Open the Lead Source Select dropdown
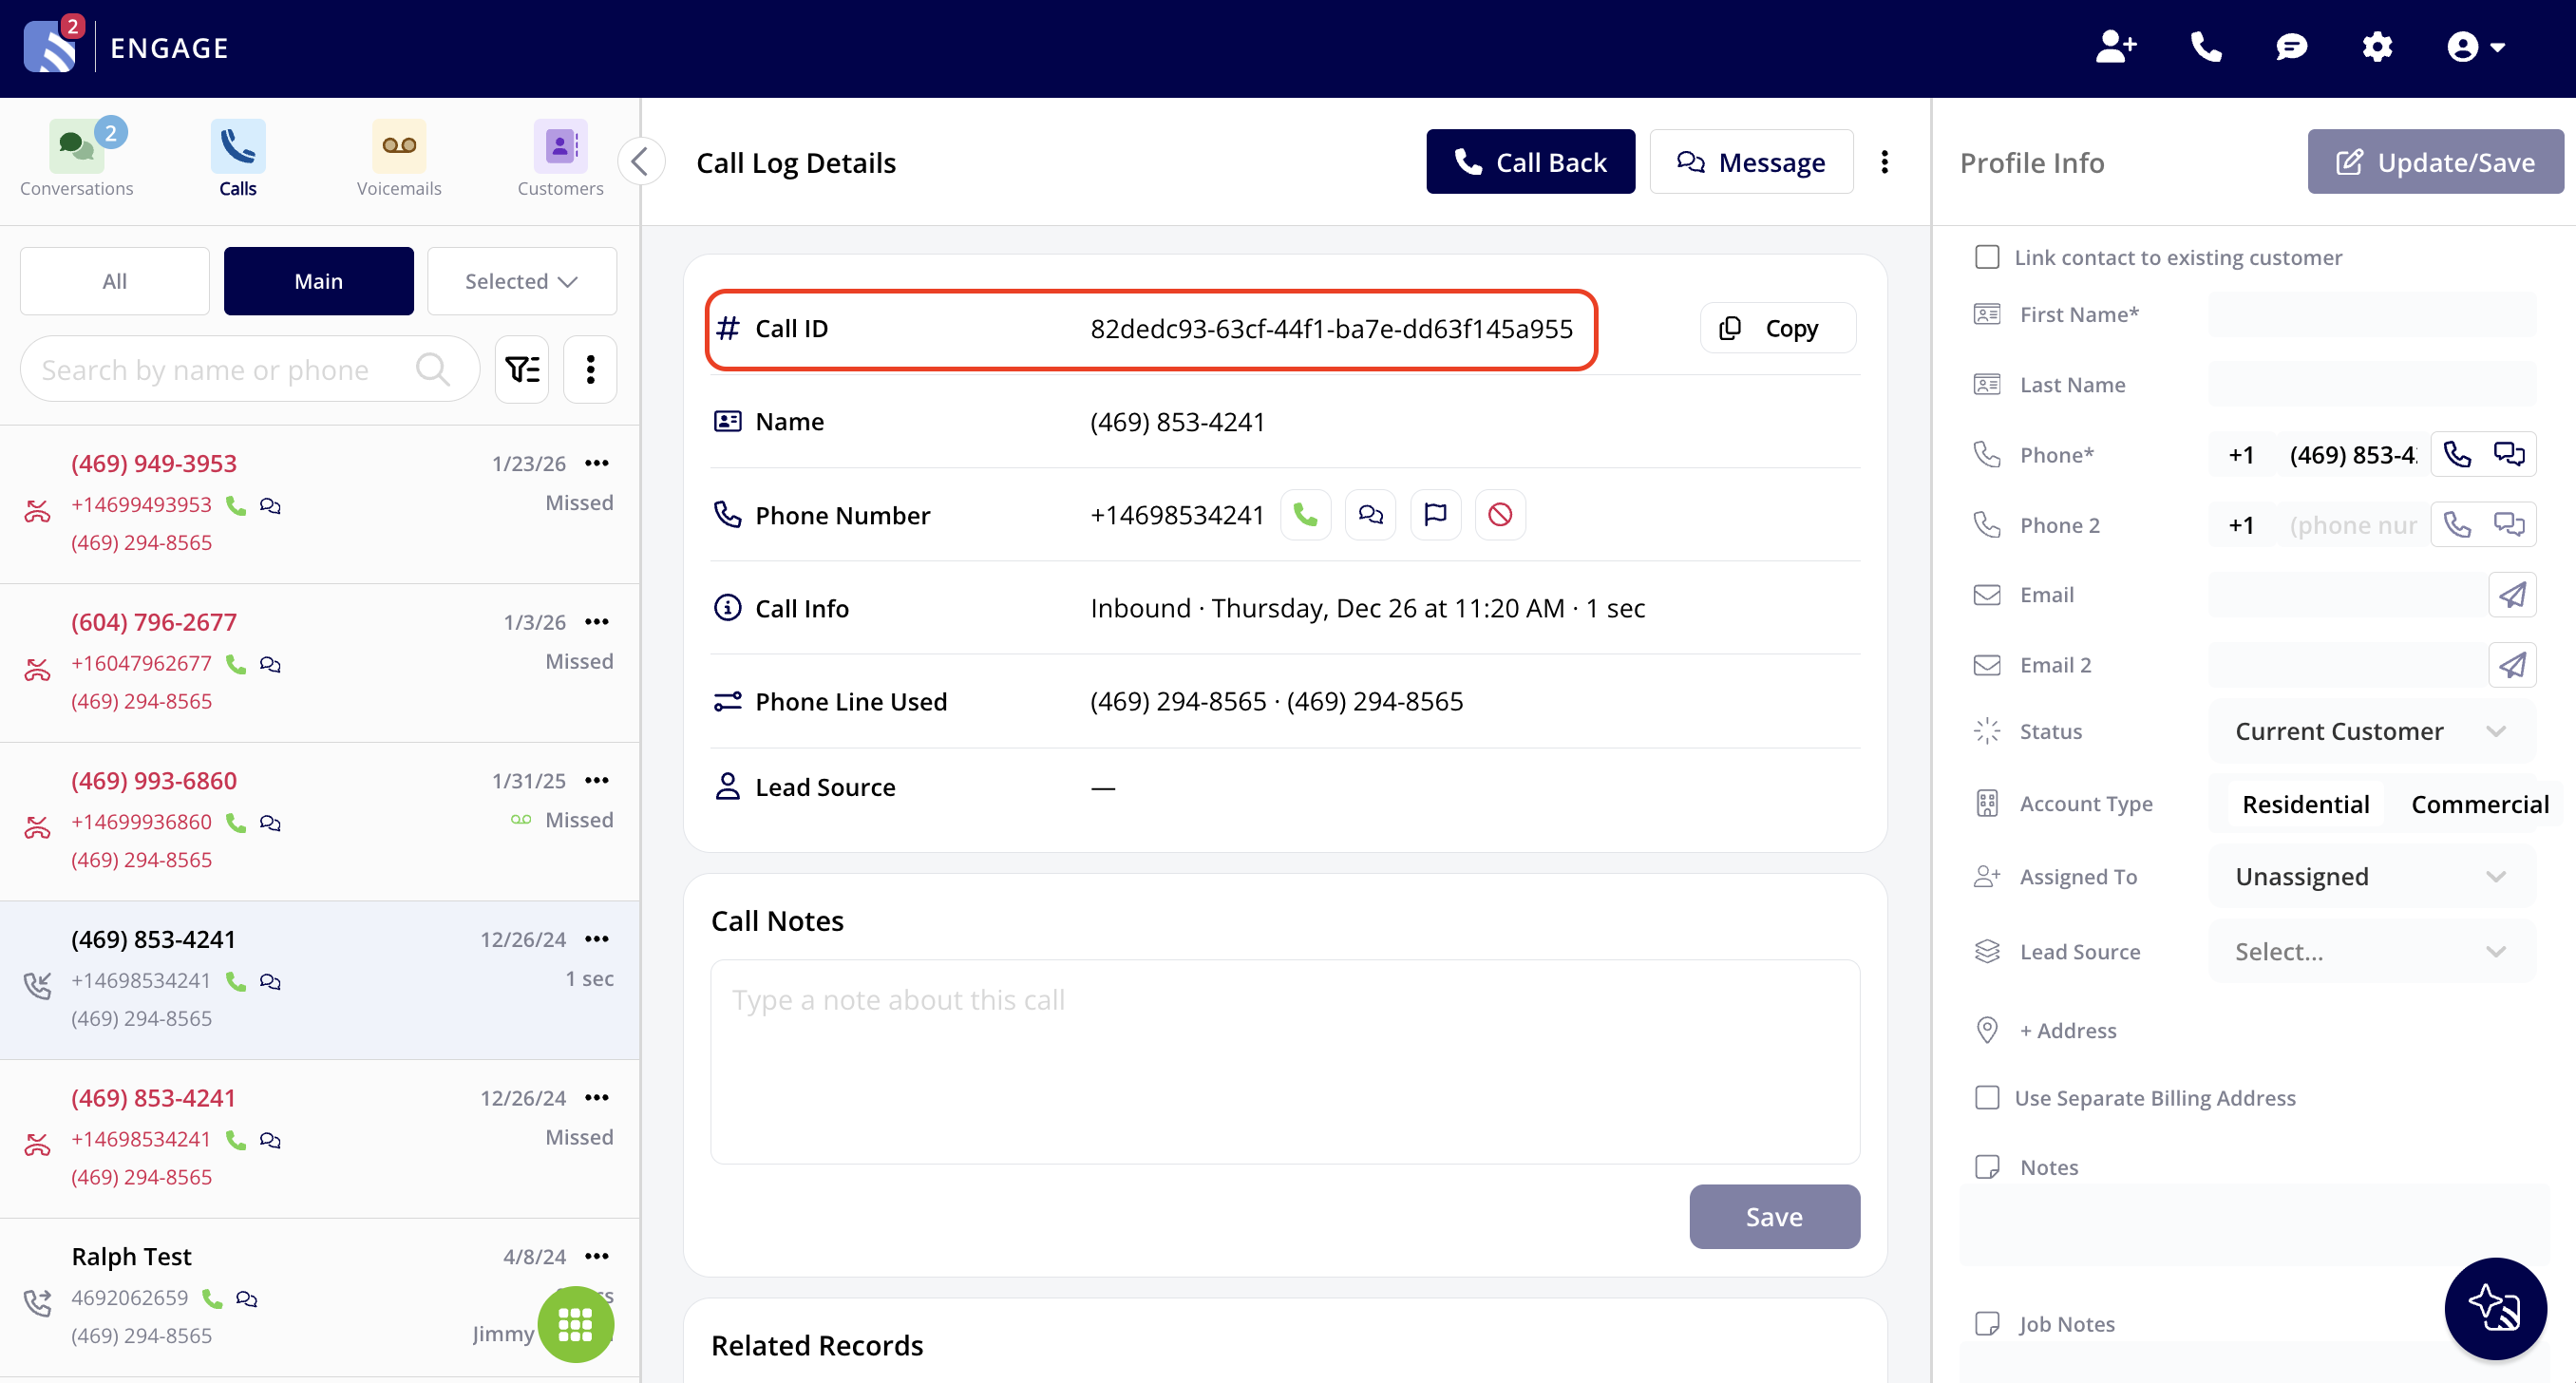The height and width of the screenshot is (1383, 2576). click(x=2371, y=951)
